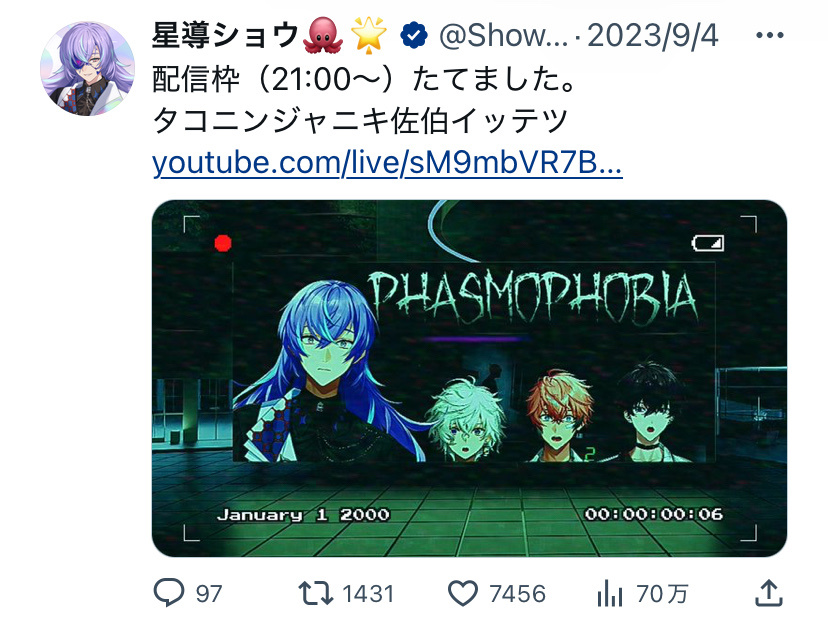Screen dimensions: 828x630
Task: Open the youtube.com/live stream link
Action: coord(387,162)
